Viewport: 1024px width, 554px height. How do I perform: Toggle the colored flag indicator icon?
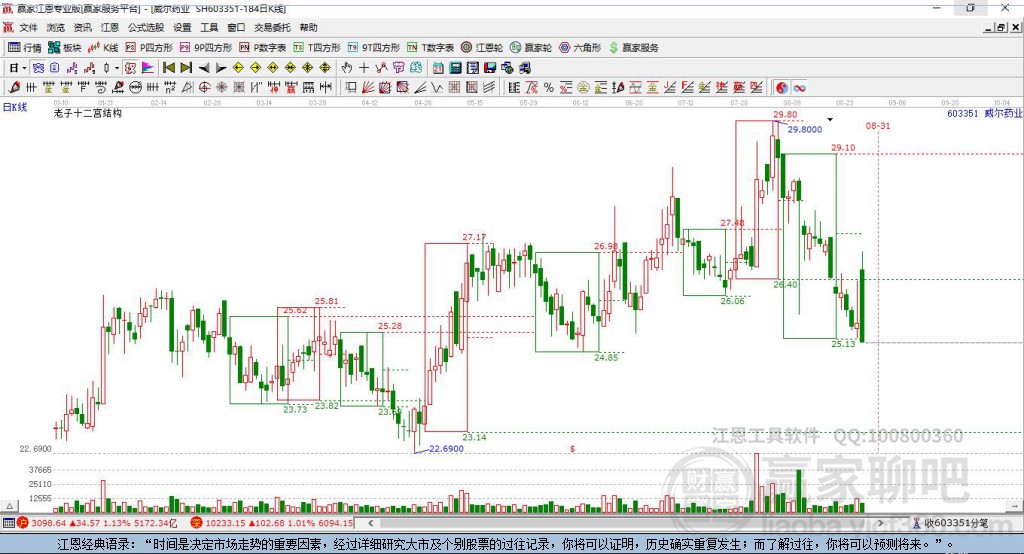[148, 68]
